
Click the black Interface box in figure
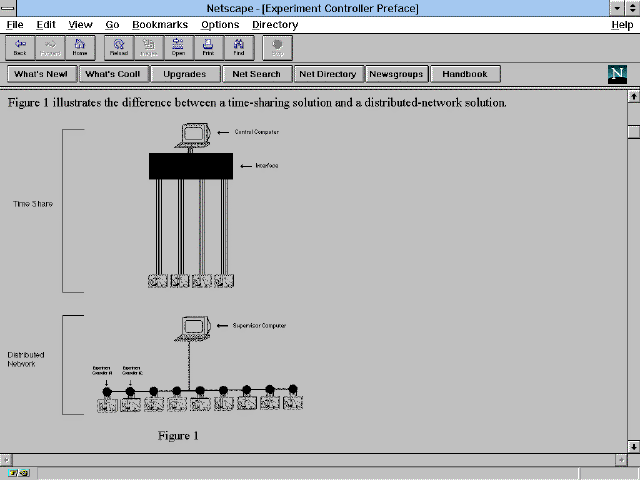(x=191, y=166)
